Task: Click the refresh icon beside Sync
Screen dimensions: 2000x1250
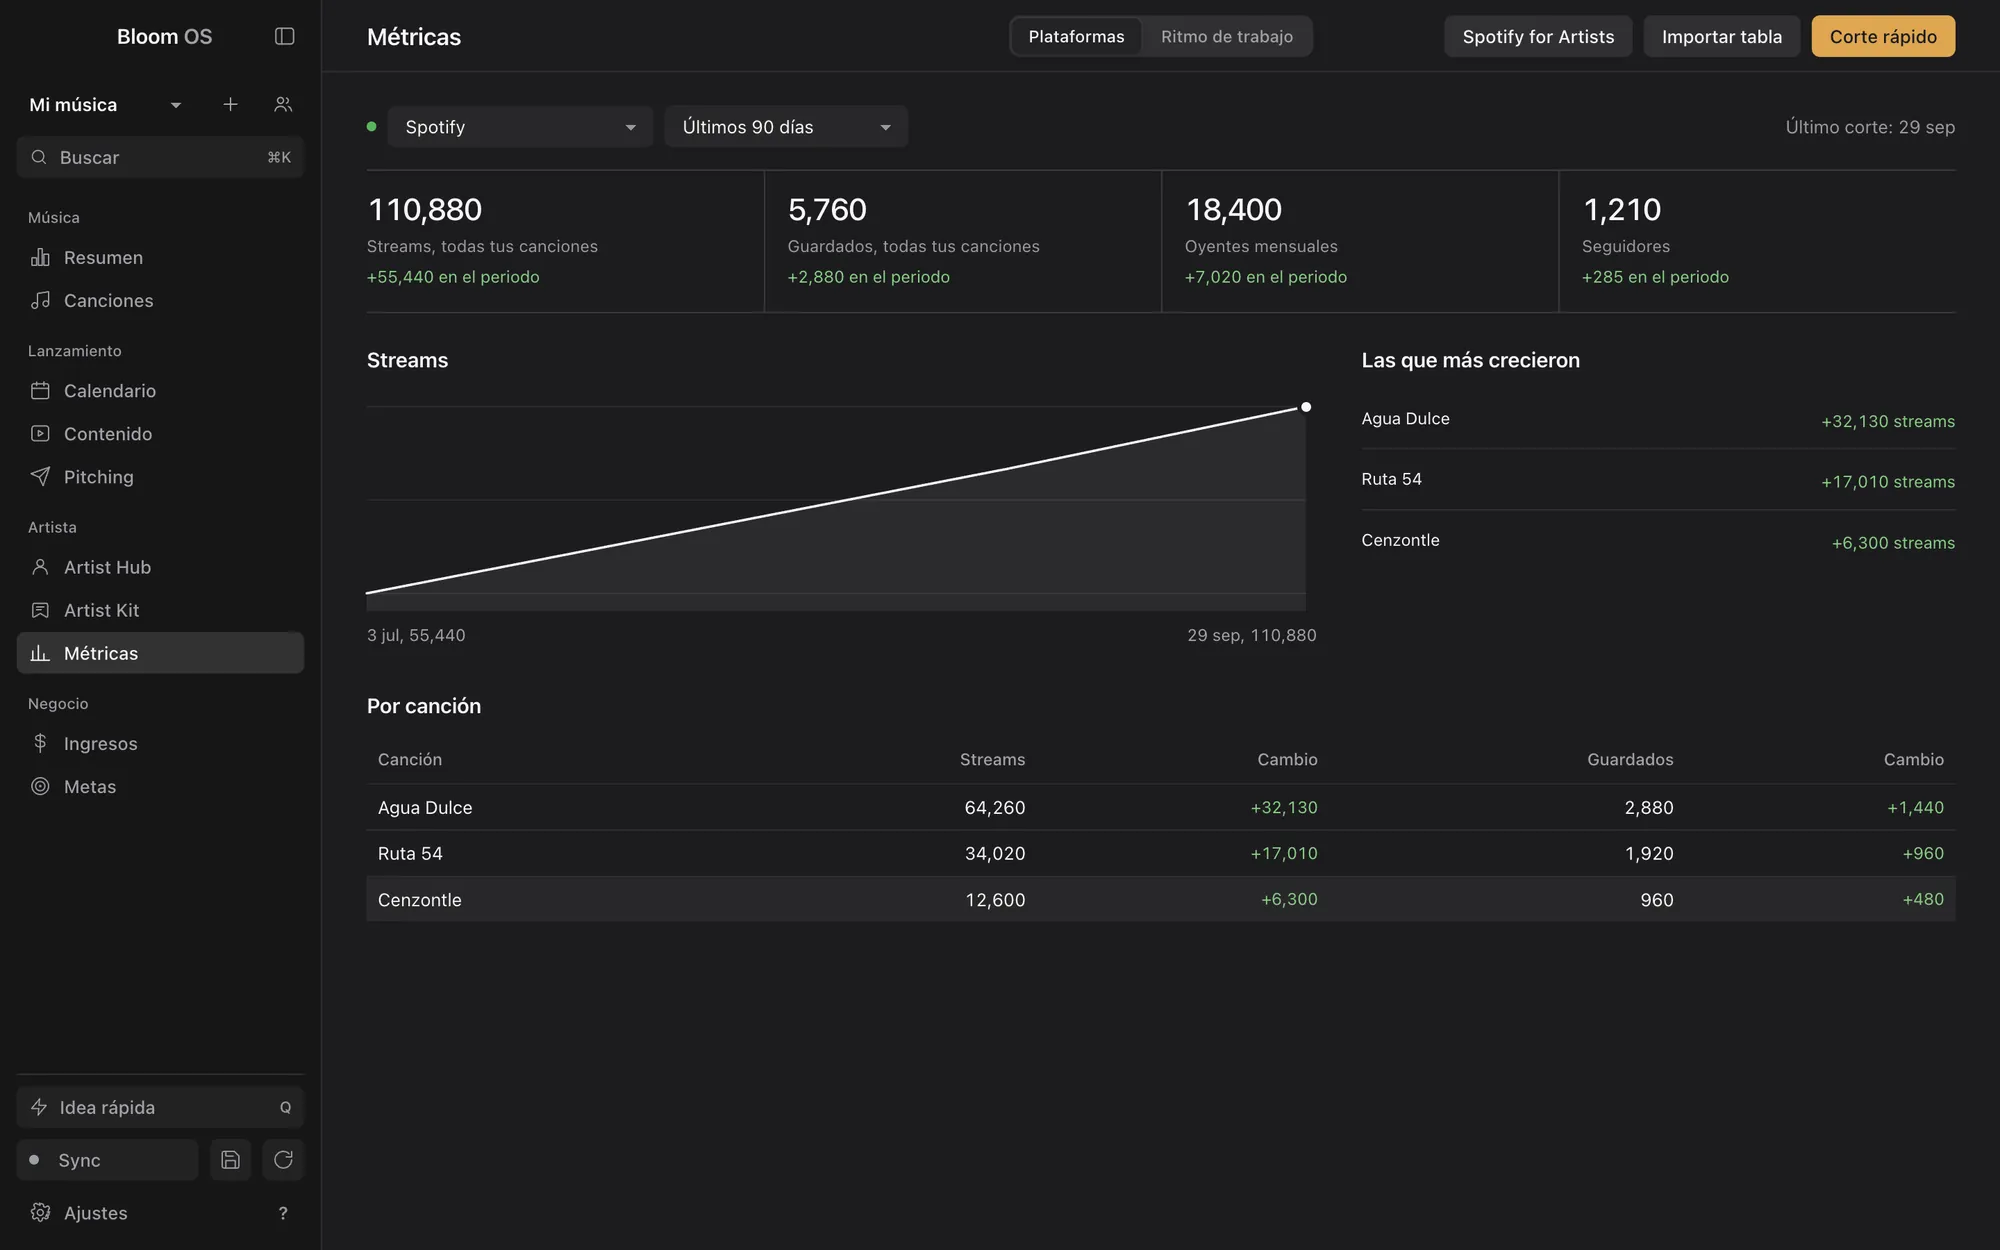Action: pos(283,1160)
